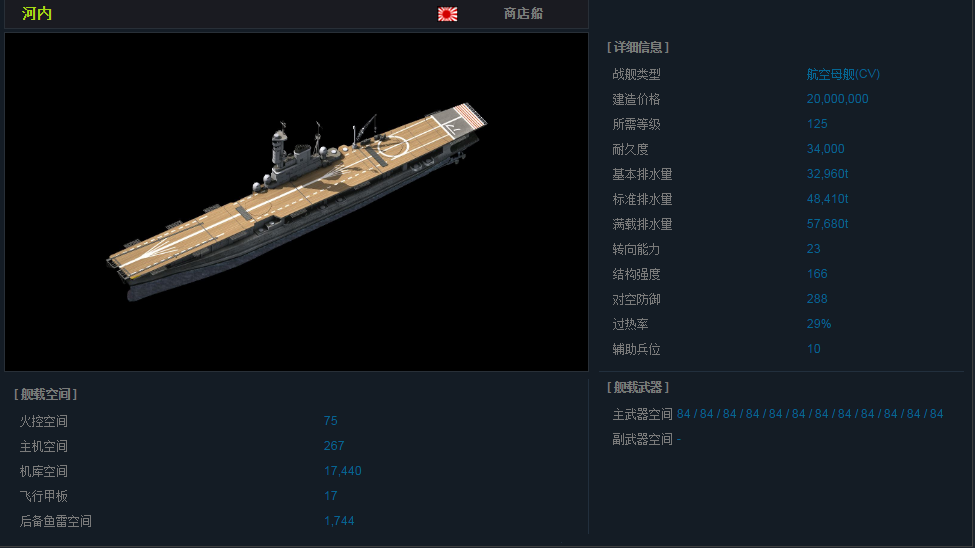The image size is (975, 548).
Task: Click the 过热率 value 29%
Action: click(x=819, y=323)
